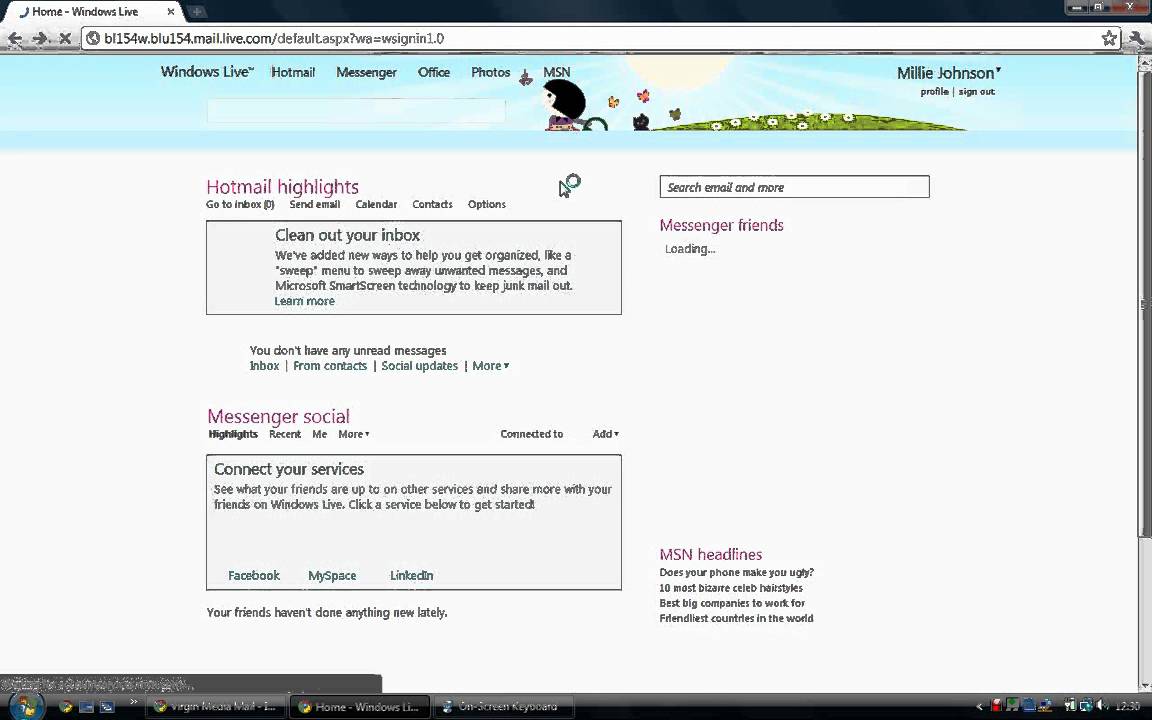Click the sign out link
1152x720 pixels.
(976, 92)
